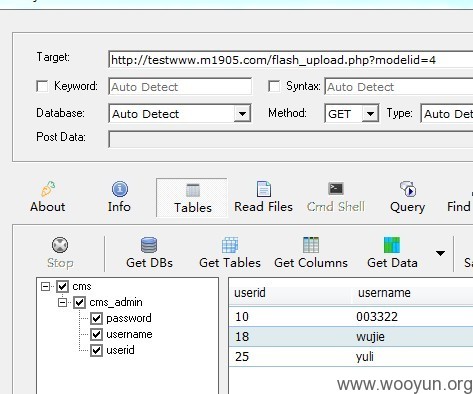The width and height of the screenshot is (473, 394).
Task: Open the Cmd Shell terminal icon
Action: (336, 188)
